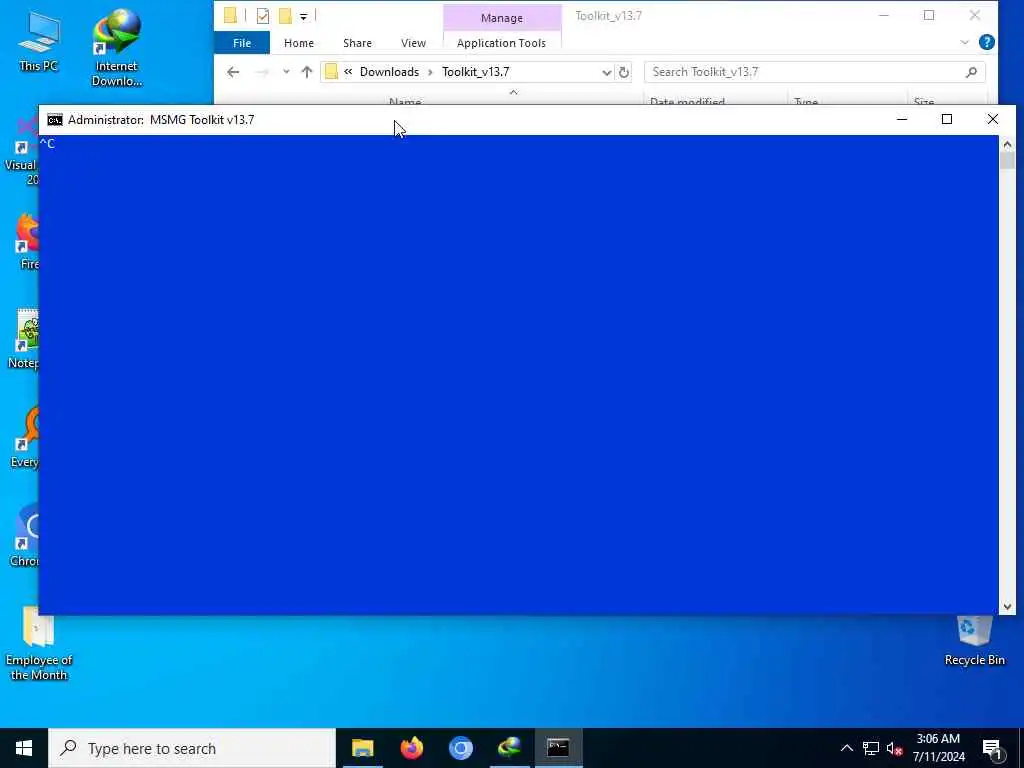Close the MSMG Toolkit console window

click(993, 120)
